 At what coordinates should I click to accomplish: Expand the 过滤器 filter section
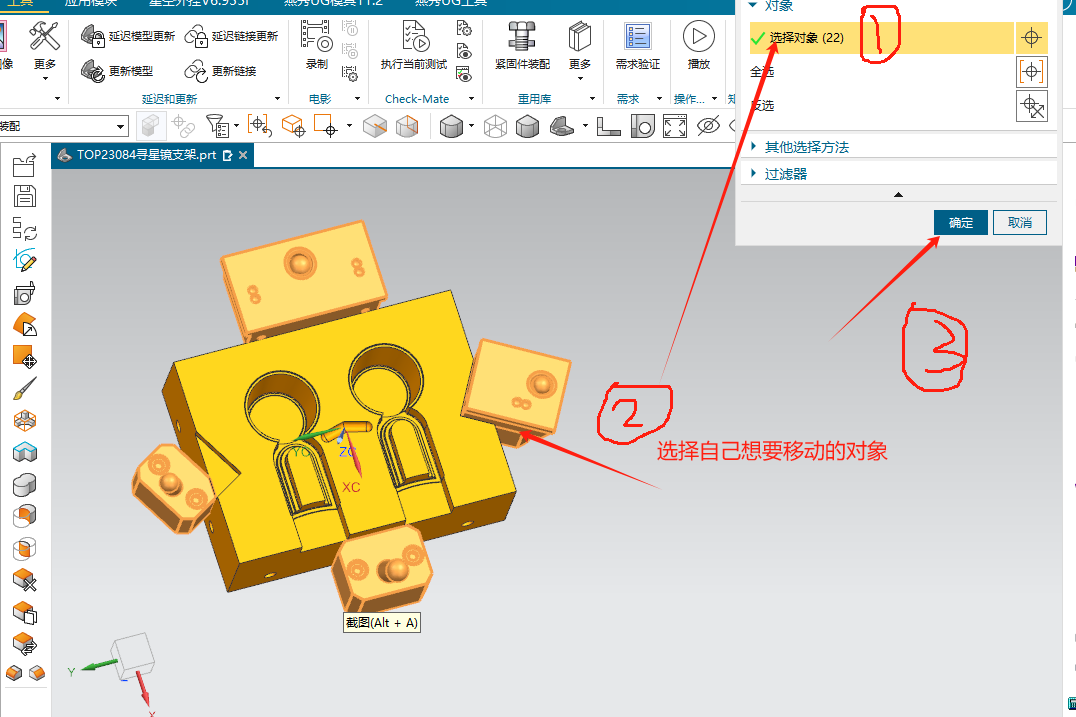pos(787,172)
